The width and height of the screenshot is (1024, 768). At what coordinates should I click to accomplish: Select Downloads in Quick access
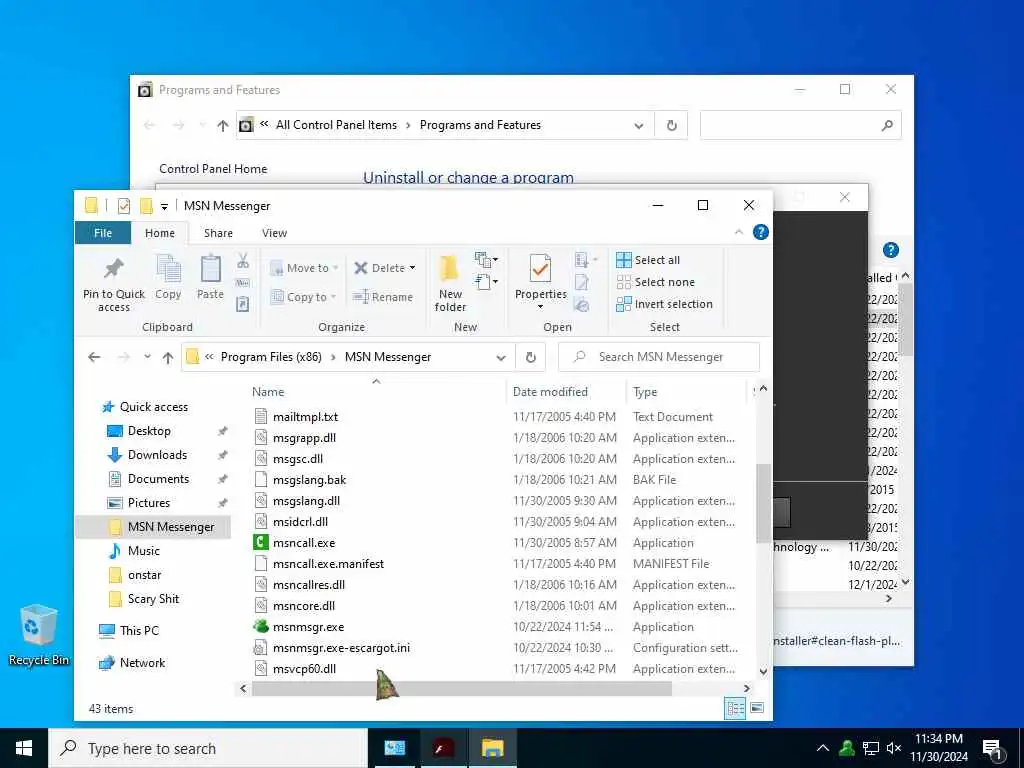157,455
